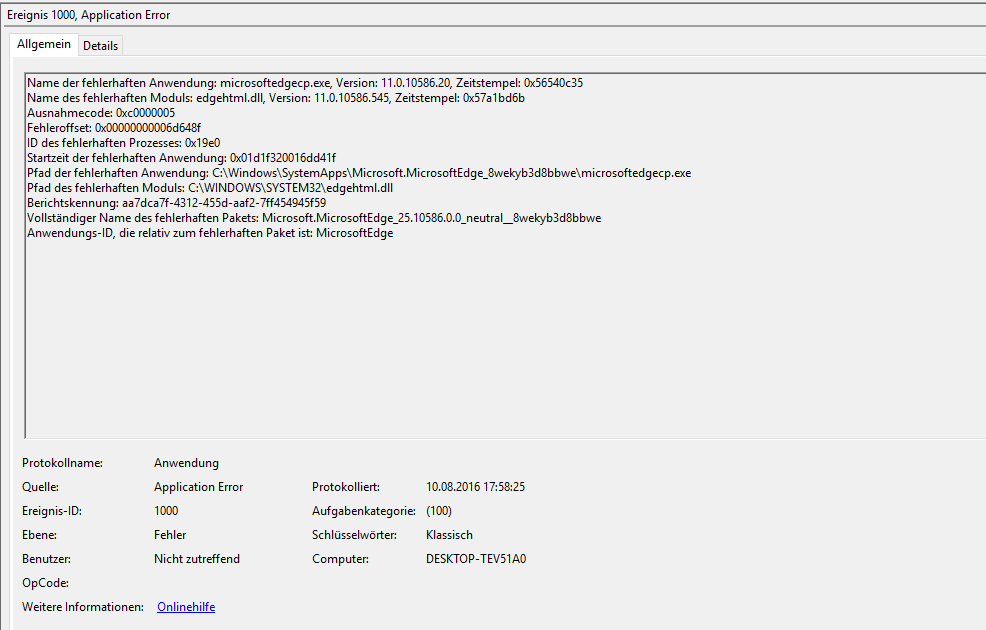Click the Ereignis-ID value 1000
Screen dimensions: 986x630
(x=166, y=511)
